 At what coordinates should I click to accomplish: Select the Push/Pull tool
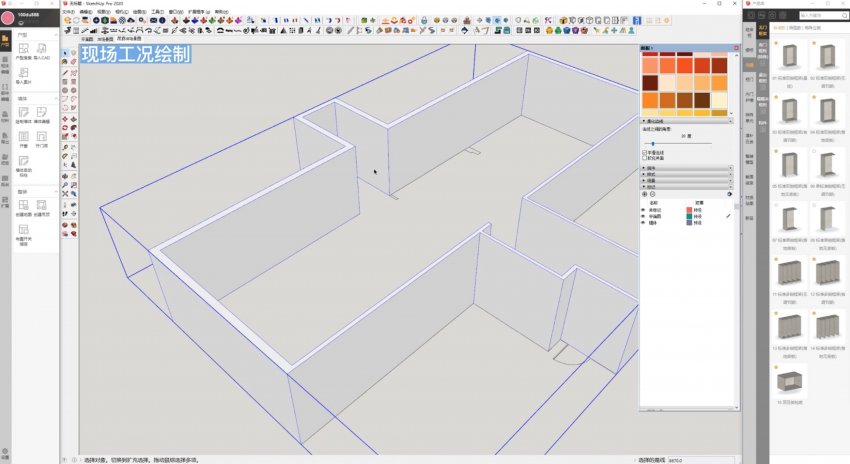point(73,119)
